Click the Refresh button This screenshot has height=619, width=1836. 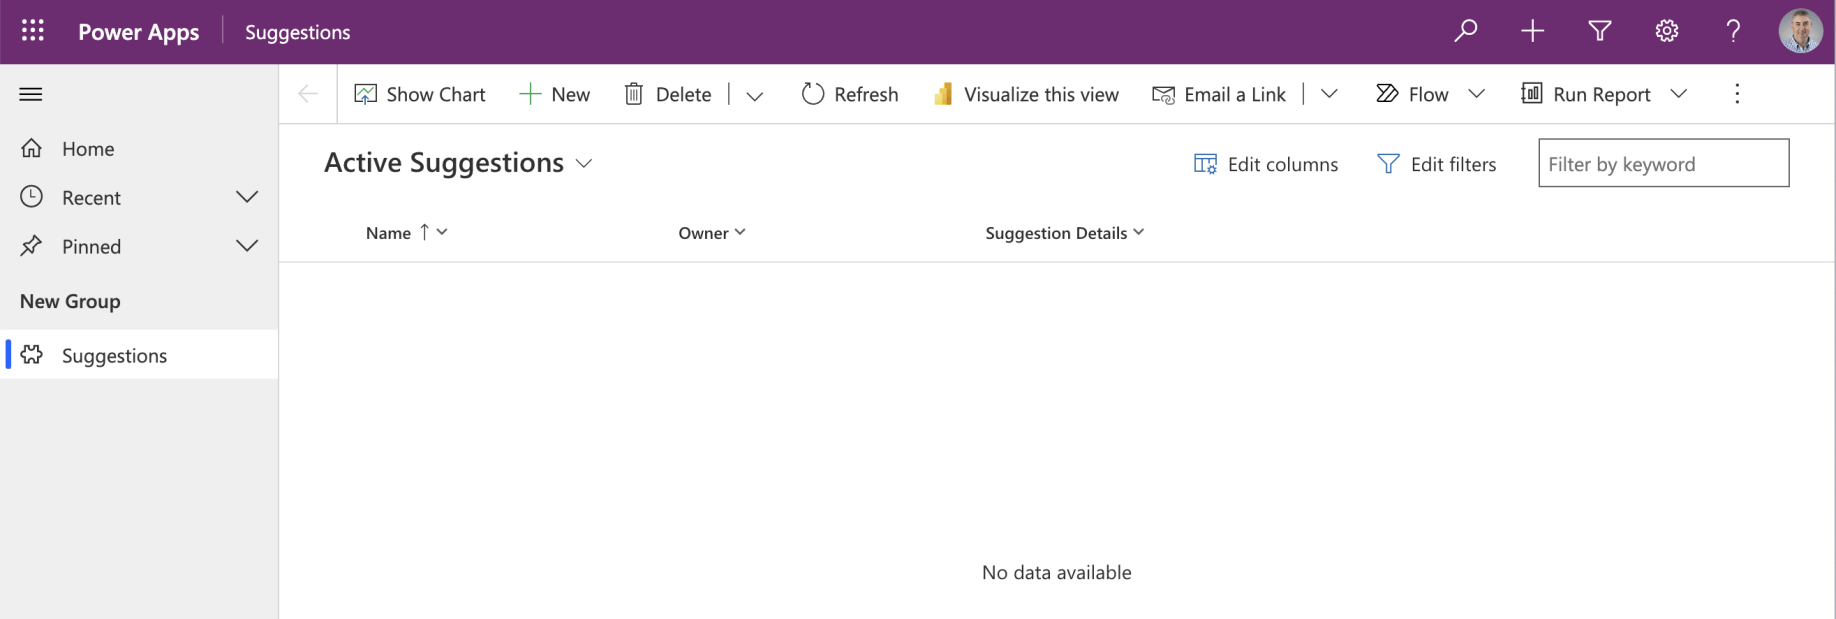(850, 94)
